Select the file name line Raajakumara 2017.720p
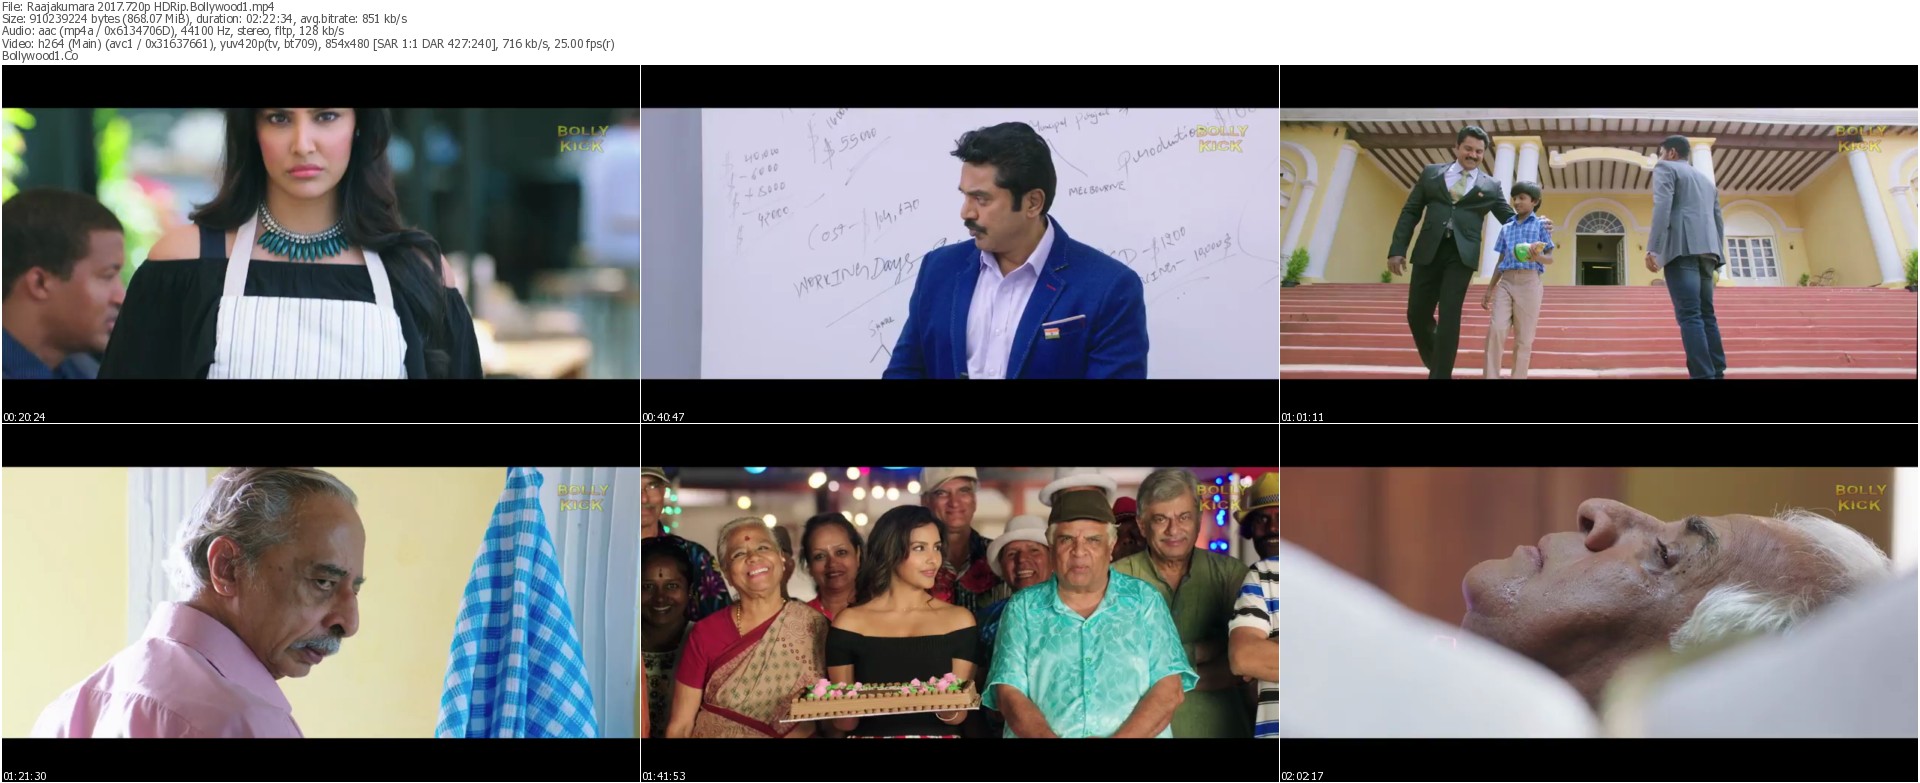 [x=138, y=7]
